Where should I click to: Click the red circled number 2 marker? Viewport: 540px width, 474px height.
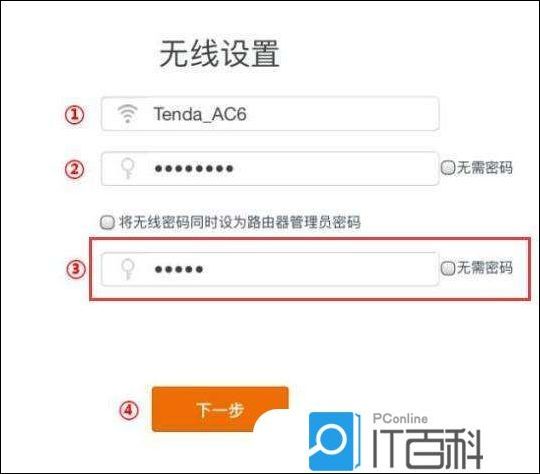(x=75, y=169)
